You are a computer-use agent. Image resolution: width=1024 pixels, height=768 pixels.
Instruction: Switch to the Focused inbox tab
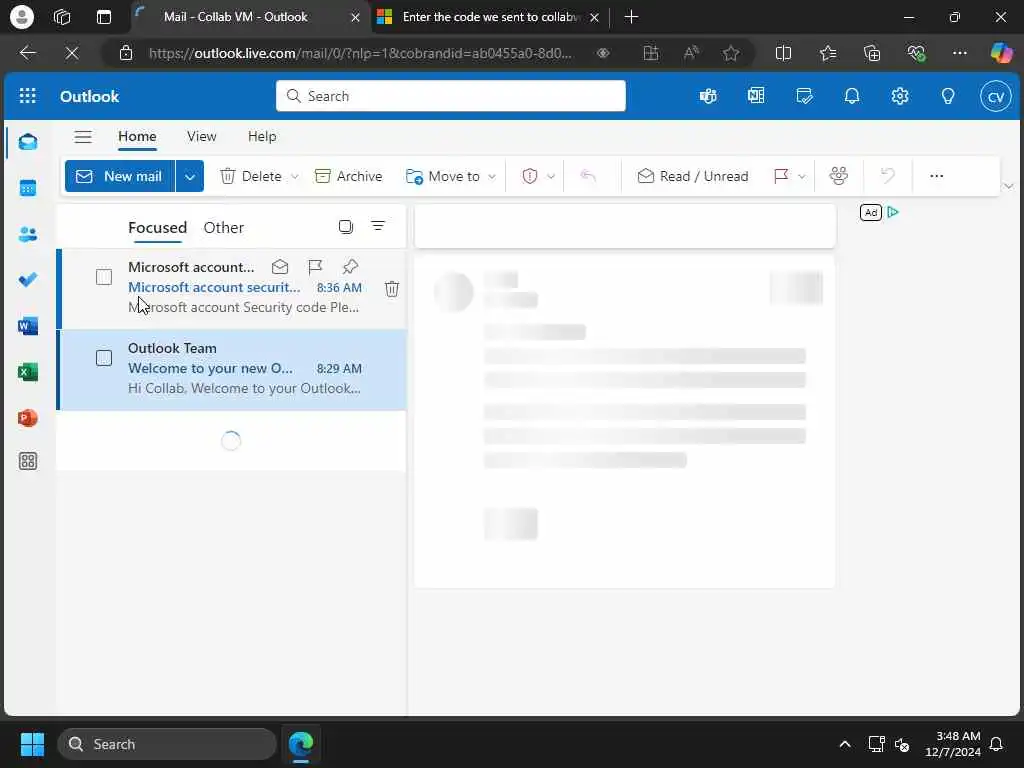pos(157,227)
